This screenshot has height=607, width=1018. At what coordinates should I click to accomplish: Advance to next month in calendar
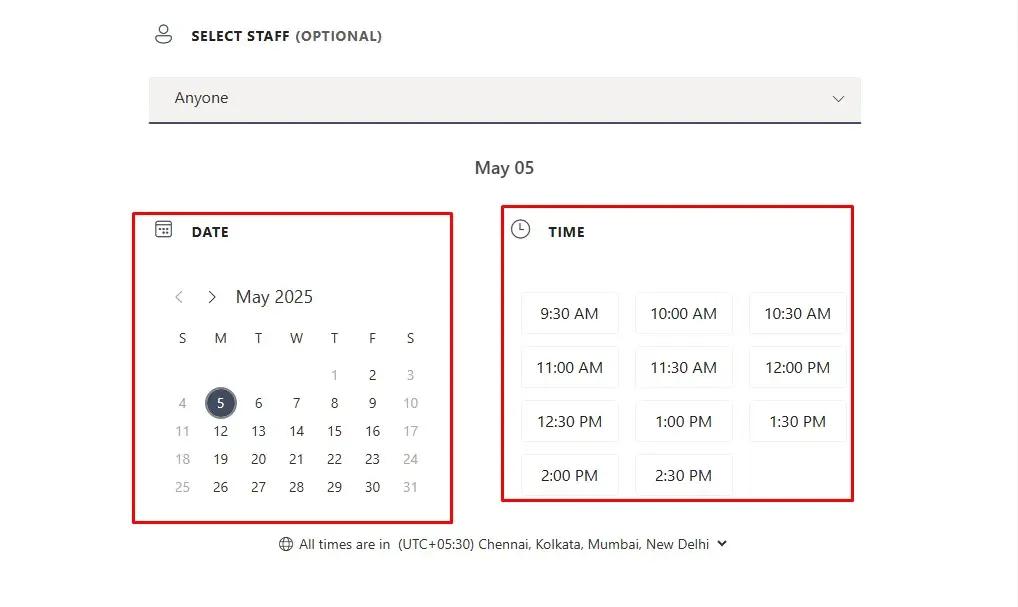(x=212, y=297)
